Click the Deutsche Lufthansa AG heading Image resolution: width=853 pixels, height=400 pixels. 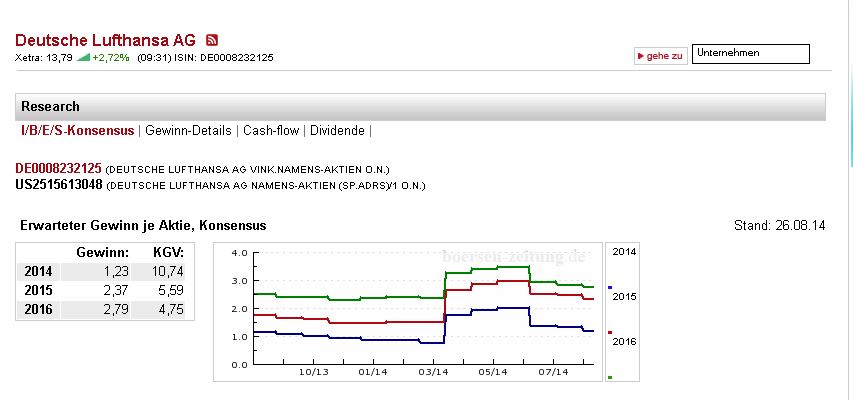106,40
